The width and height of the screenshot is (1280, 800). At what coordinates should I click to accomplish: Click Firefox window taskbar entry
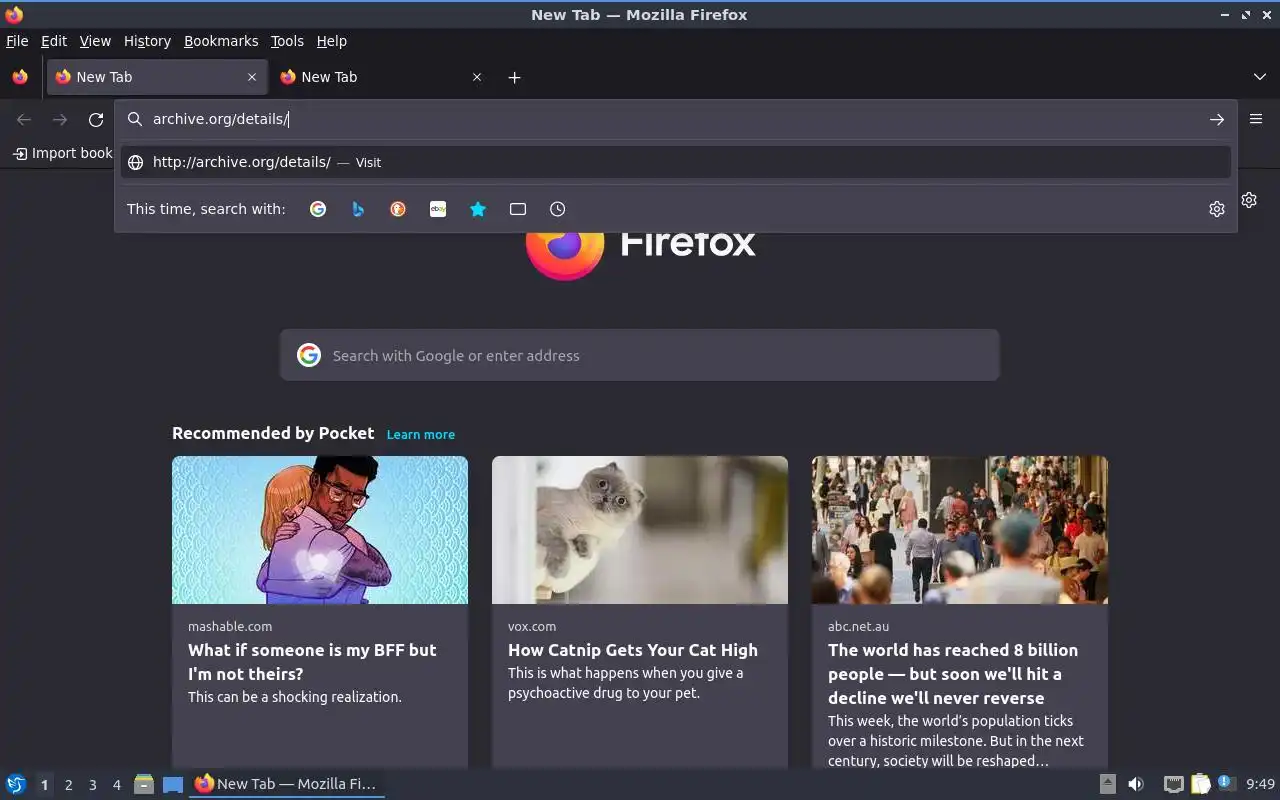[x=288, y=784]
